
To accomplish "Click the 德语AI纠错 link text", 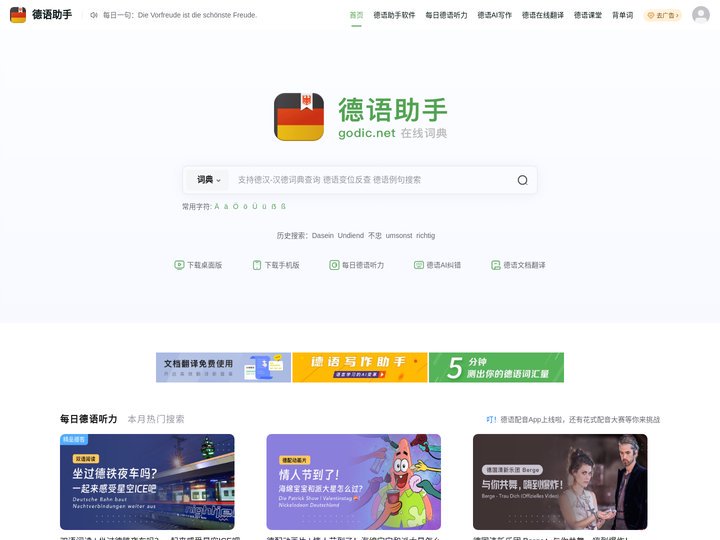I will (x=444, y=265).
